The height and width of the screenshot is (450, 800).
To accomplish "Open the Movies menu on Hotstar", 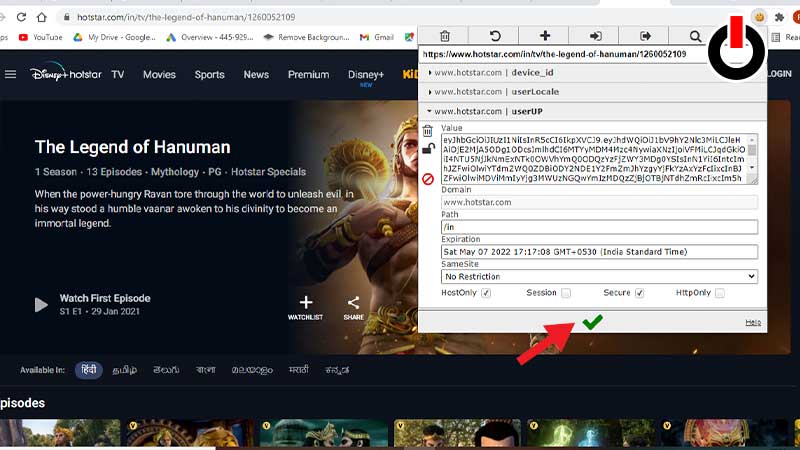I will [x=159, y=74].
